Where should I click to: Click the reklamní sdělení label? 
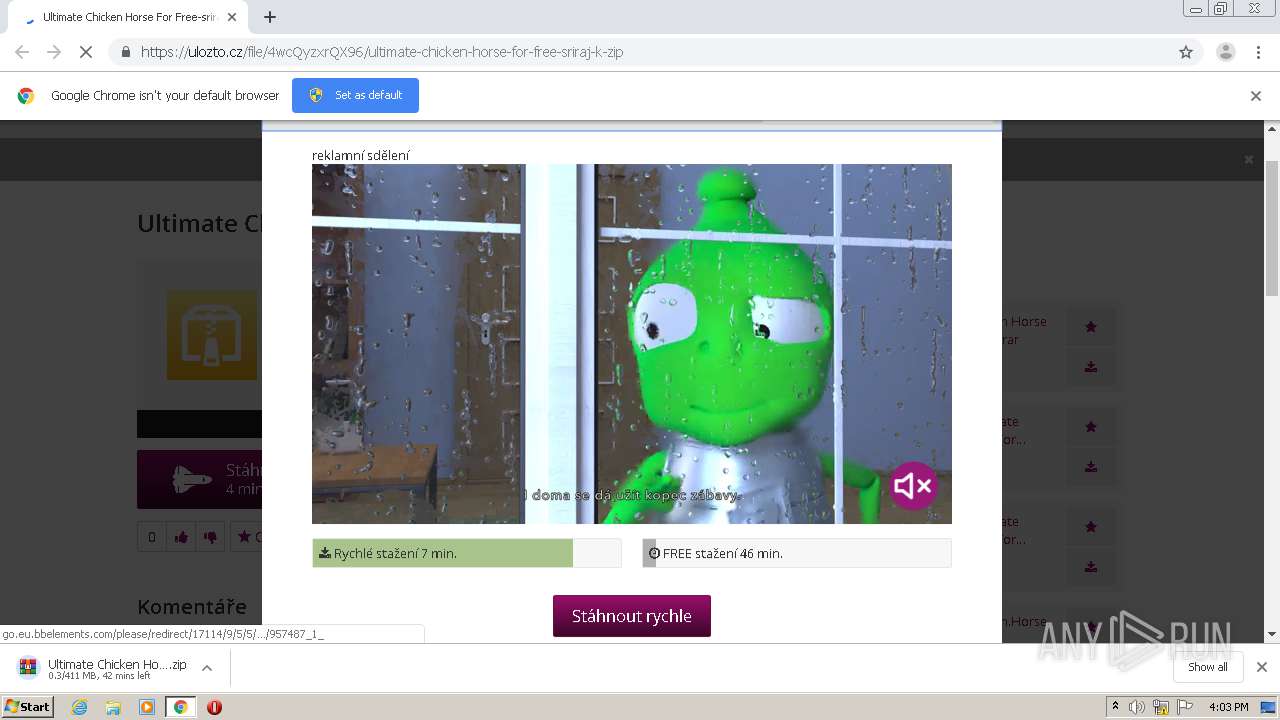[361, 155]
